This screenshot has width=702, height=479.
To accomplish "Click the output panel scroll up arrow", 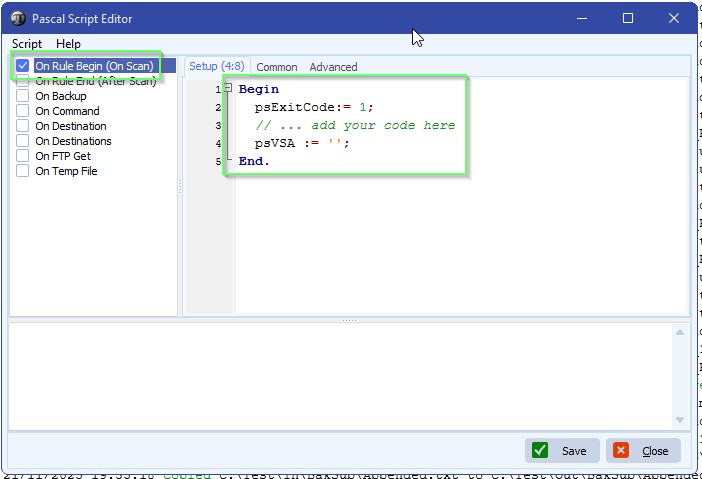I will (680, 332).
